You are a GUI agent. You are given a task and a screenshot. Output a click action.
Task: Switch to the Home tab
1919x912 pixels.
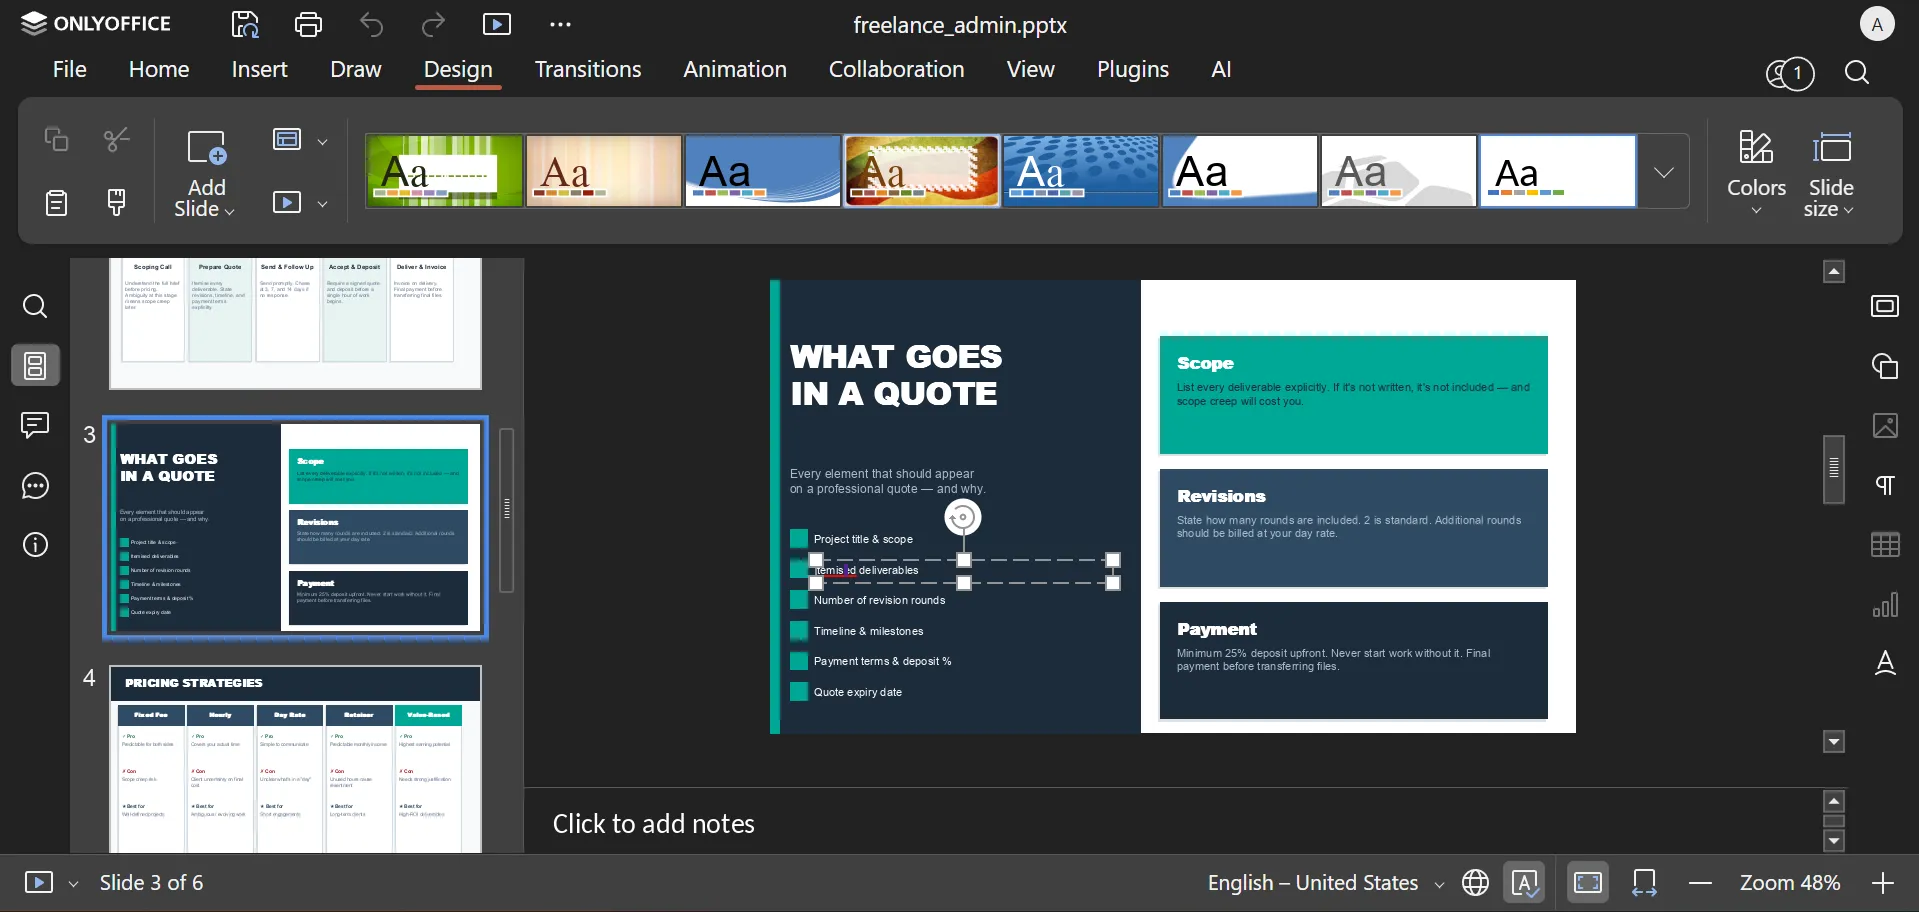click(159, 70)
